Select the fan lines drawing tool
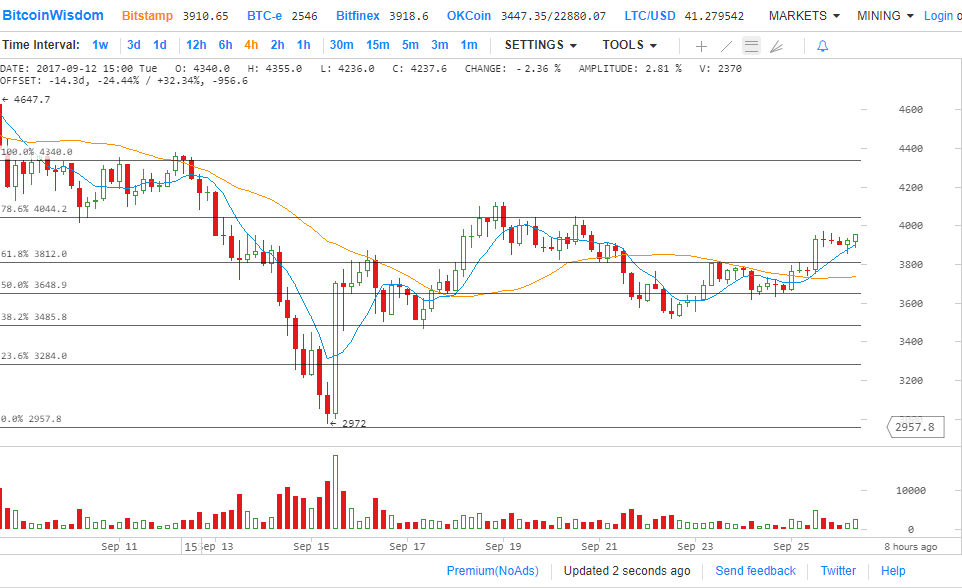962x588 pixels. tap(777, 46)
